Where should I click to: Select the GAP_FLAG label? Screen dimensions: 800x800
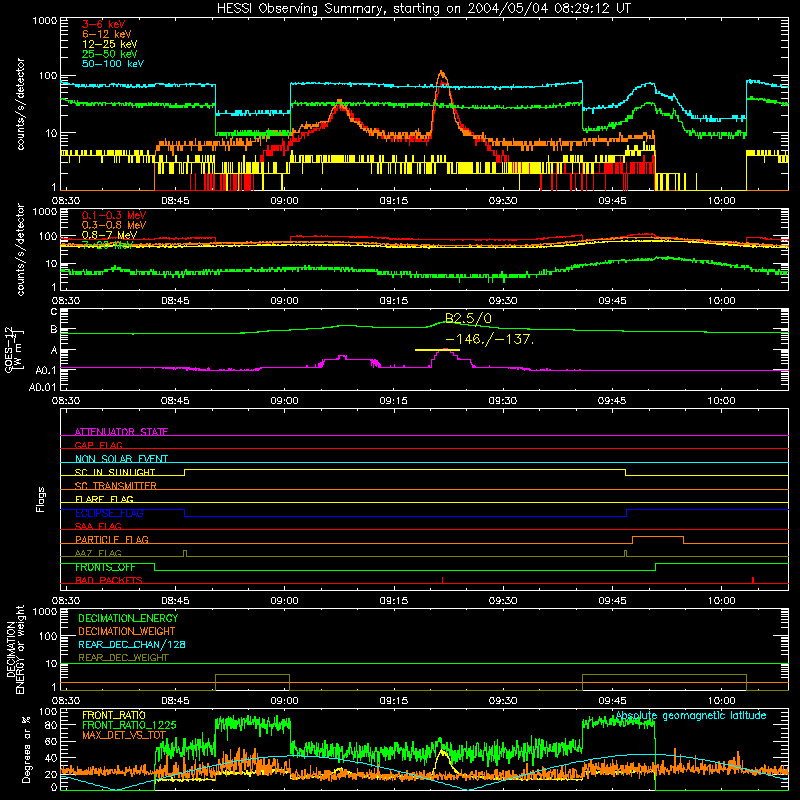(98, 445)
